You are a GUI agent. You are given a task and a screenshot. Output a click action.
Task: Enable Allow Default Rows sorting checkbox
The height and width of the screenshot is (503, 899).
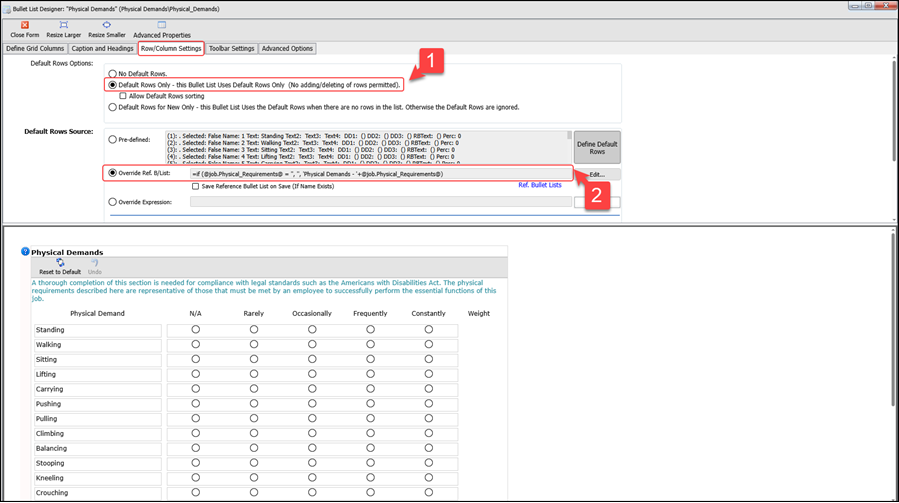click(x=123, y=96)
